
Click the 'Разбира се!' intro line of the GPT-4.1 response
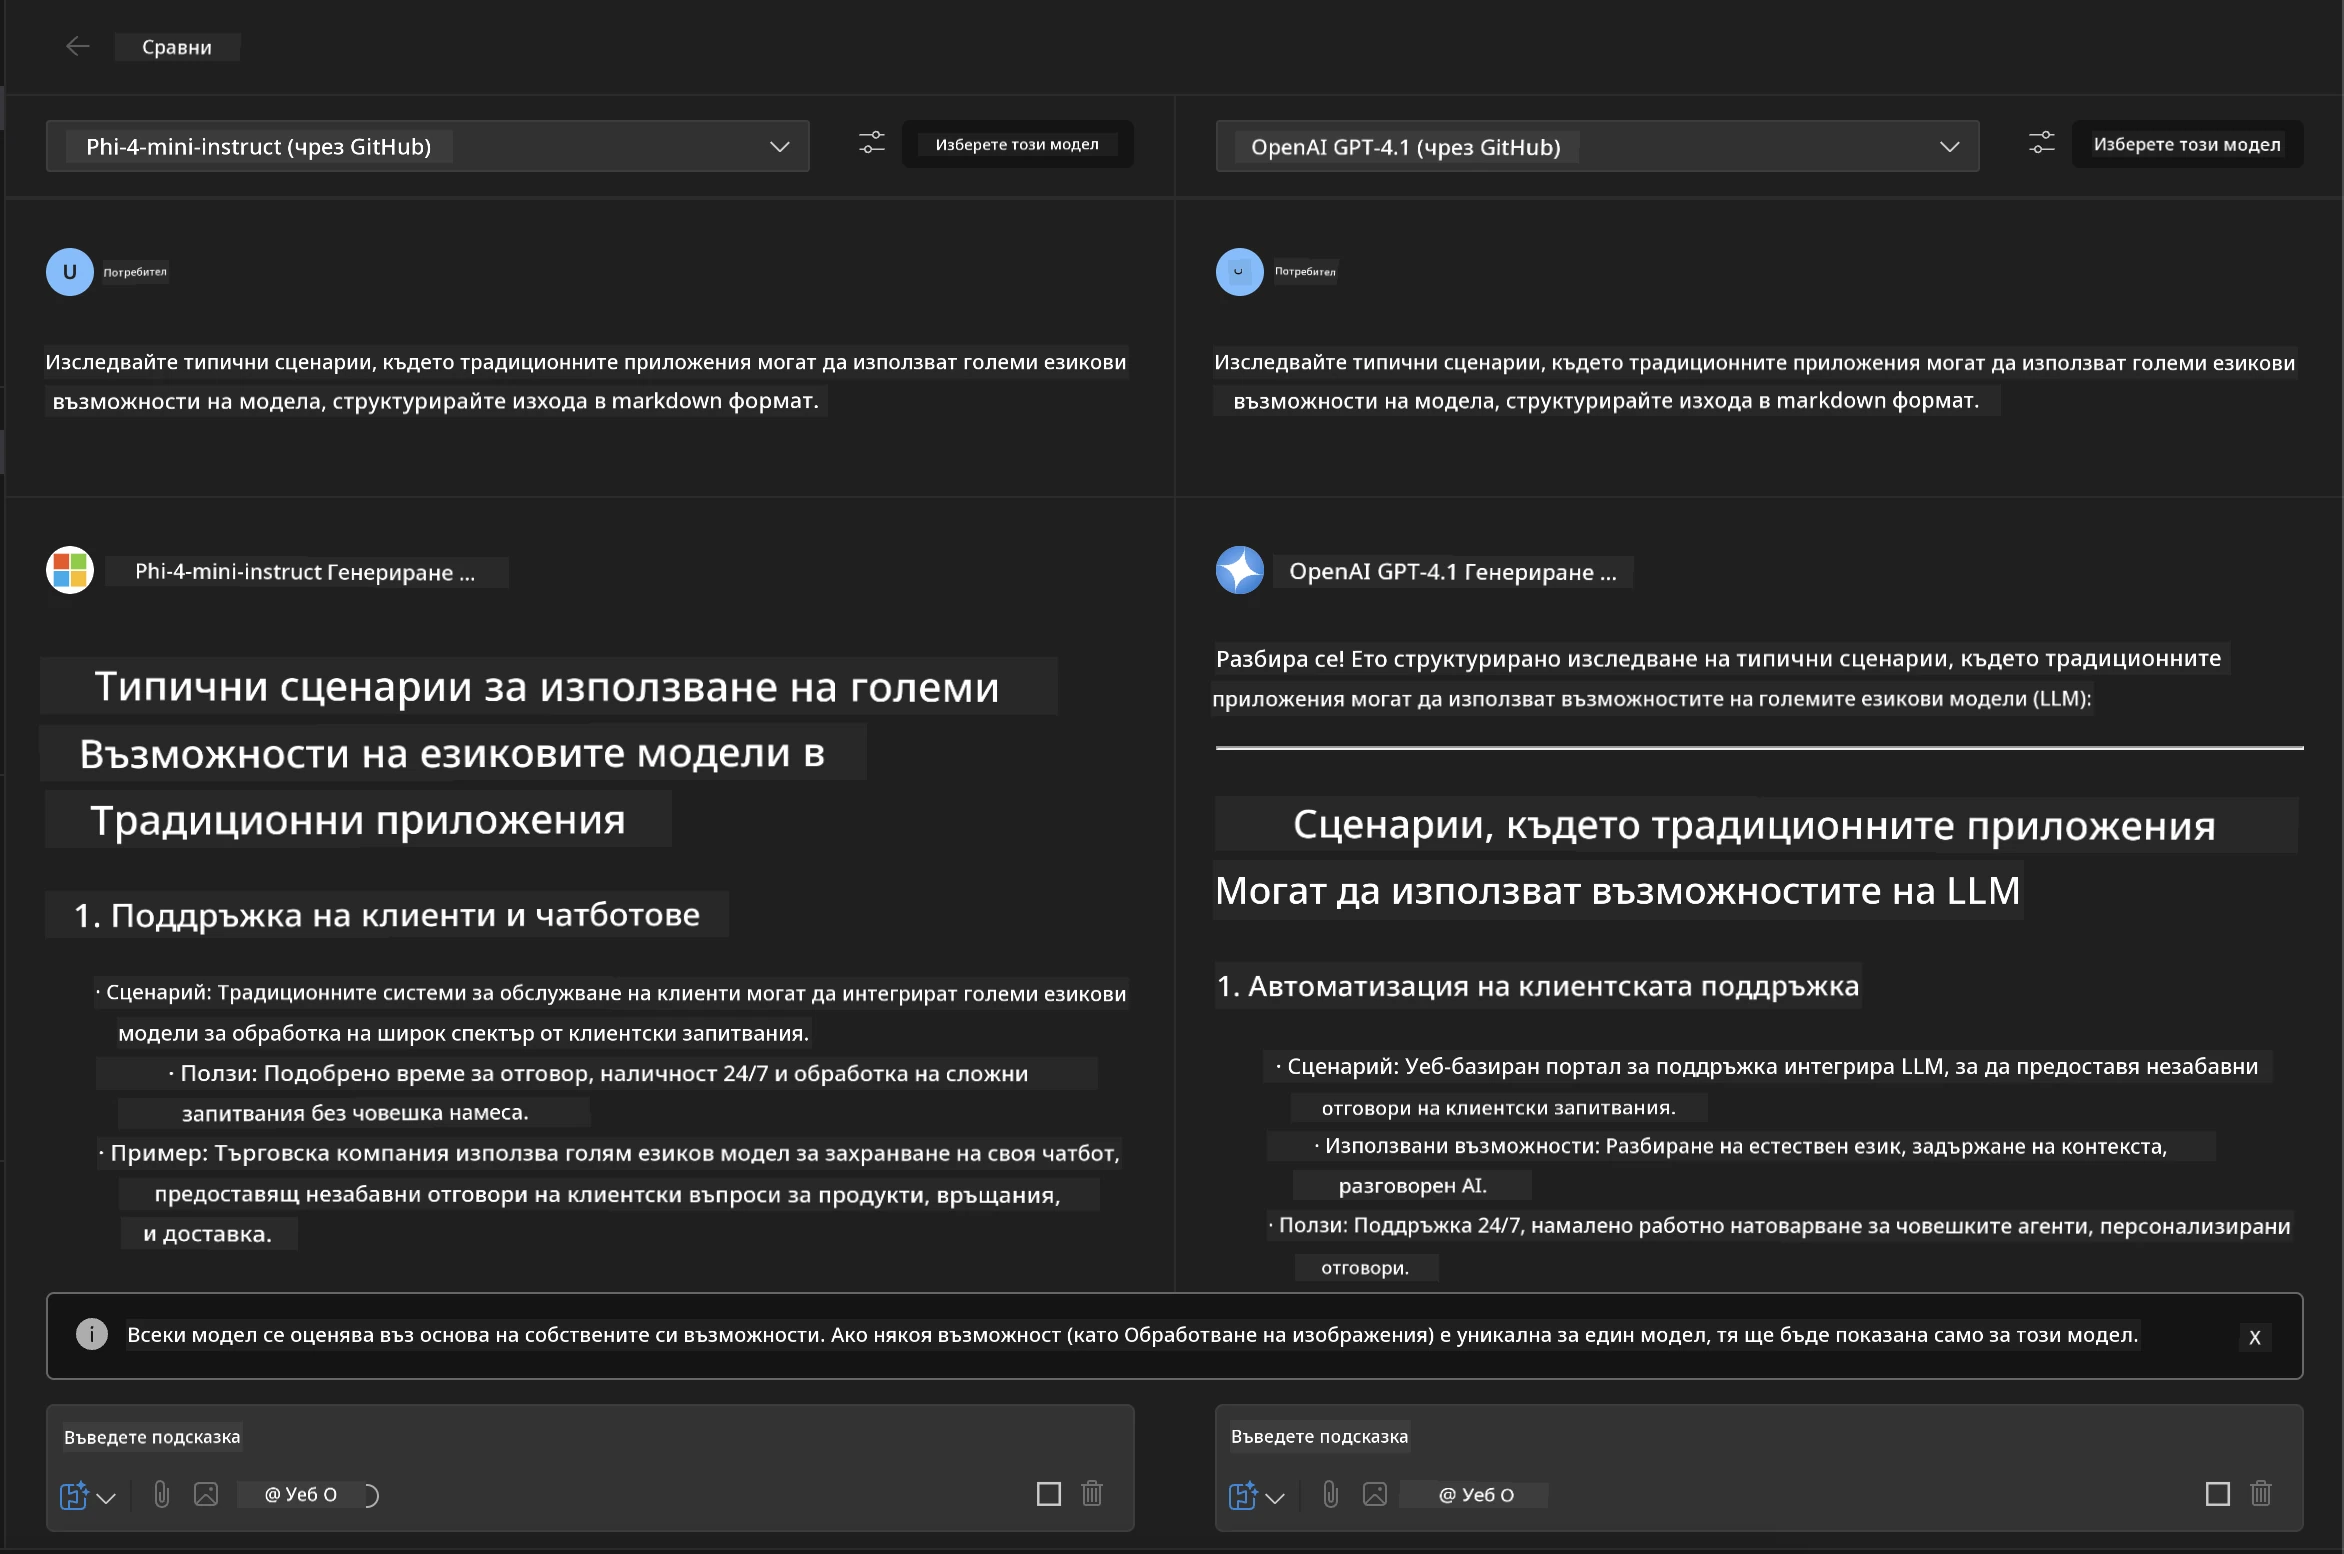[x=1718, y=659]
